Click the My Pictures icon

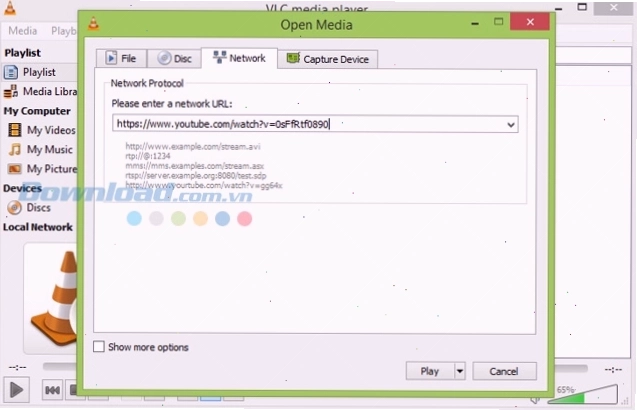coord(15,169)
